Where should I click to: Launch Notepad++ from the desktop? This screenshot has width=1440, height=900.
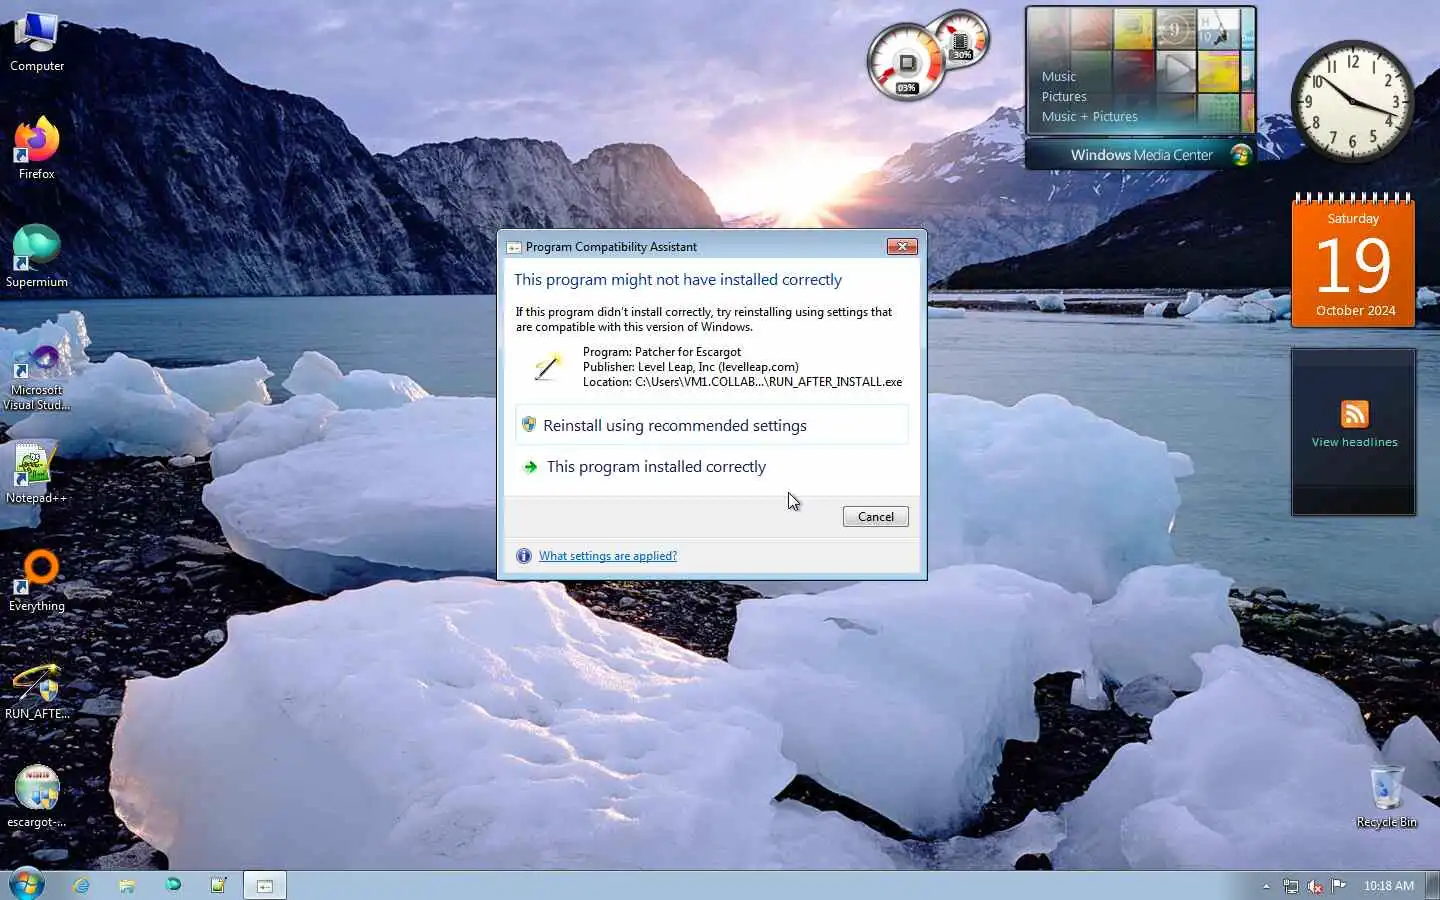(x=37, y=472)
